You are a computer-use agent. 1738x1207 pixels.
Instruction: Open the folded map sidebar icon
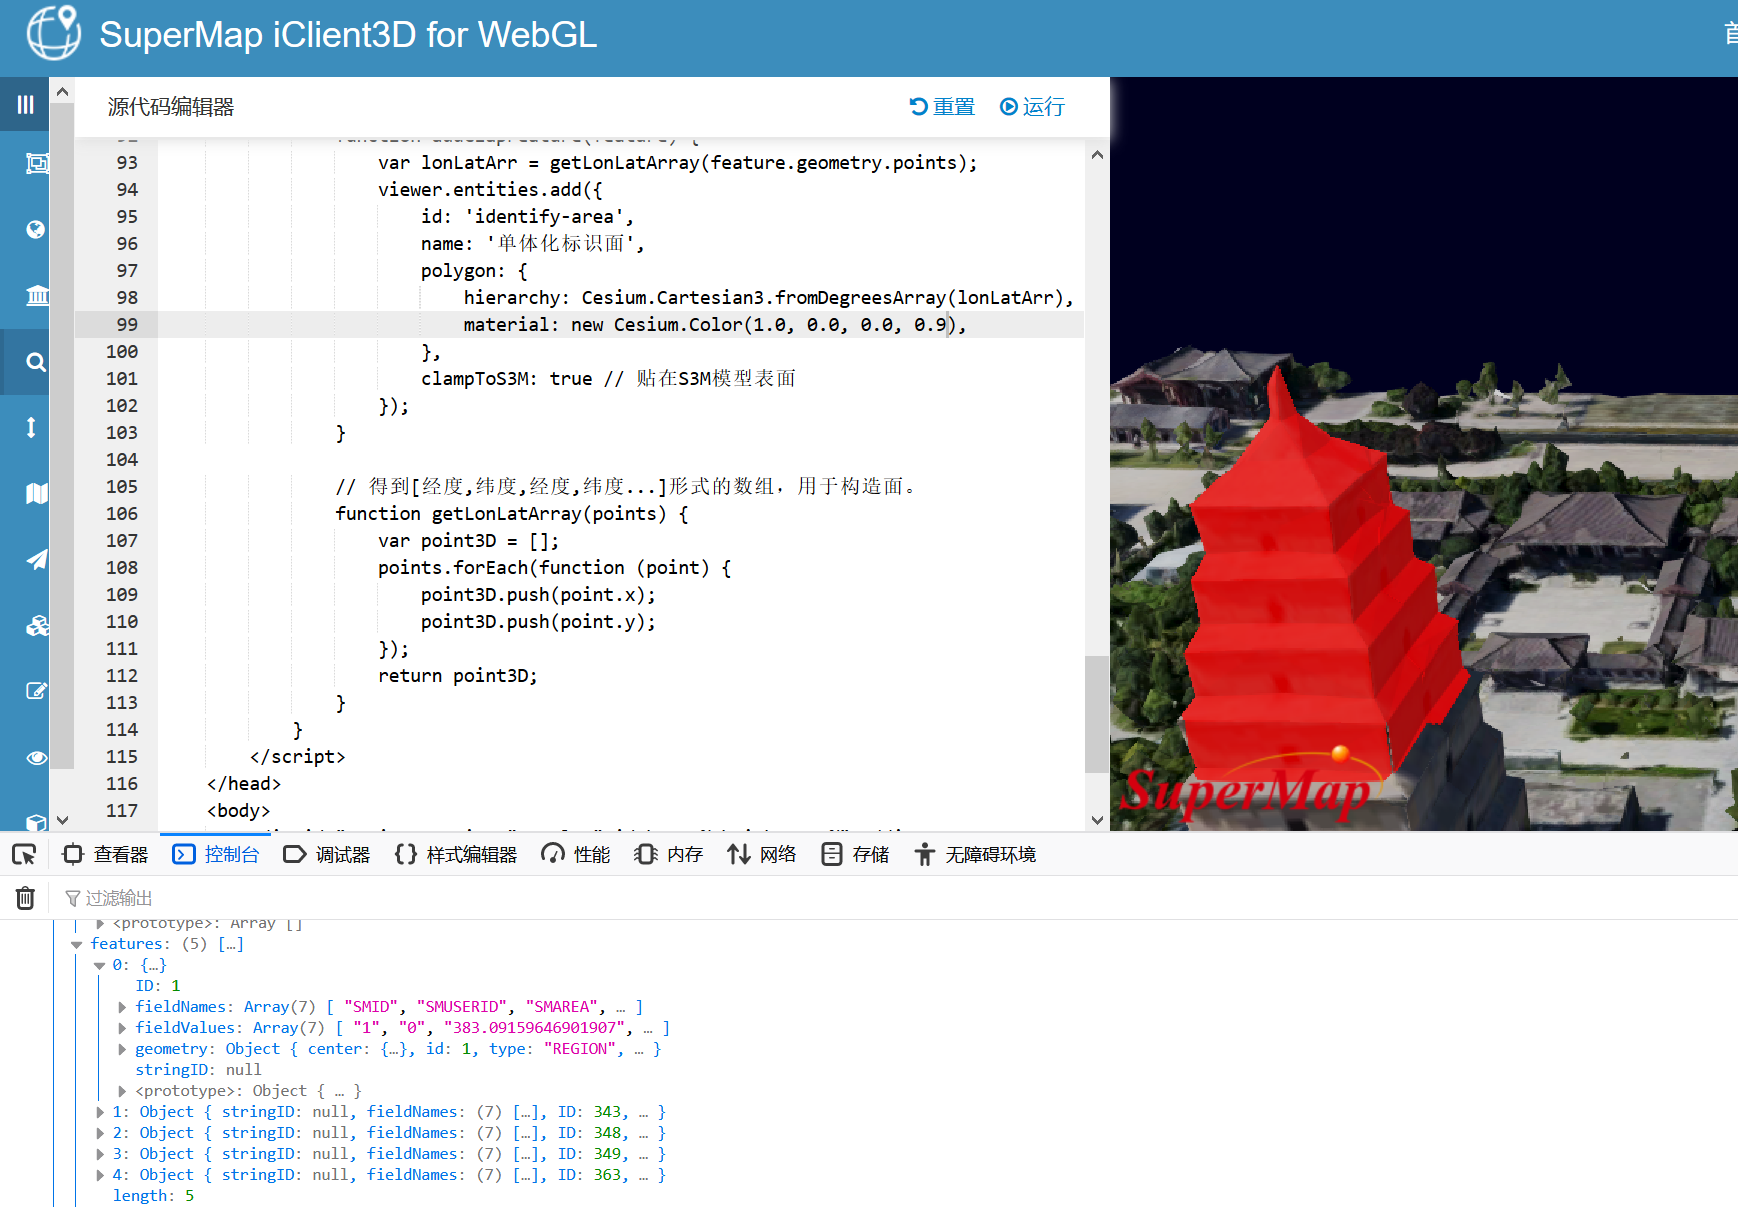click(37, 493)
